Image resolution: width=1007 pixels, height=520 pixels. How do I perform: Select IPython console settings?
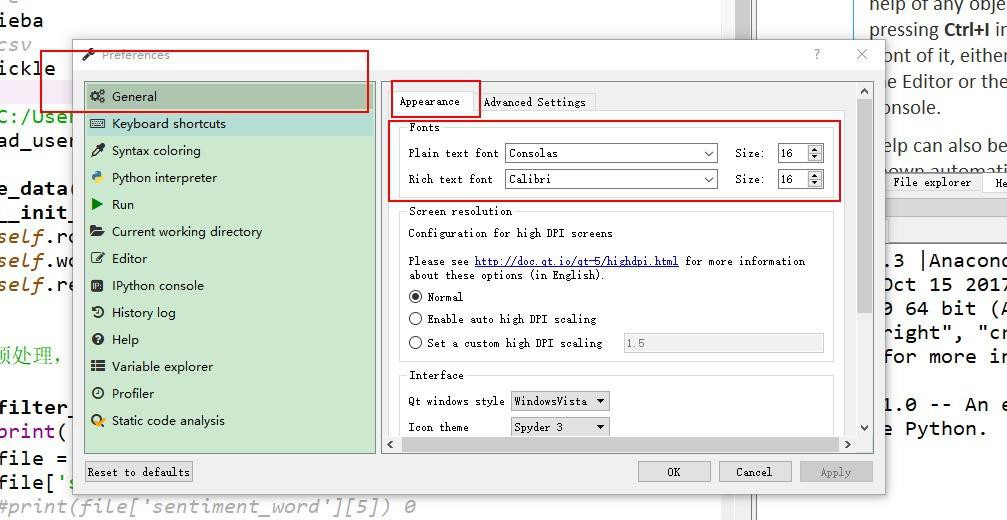(229, 286)
